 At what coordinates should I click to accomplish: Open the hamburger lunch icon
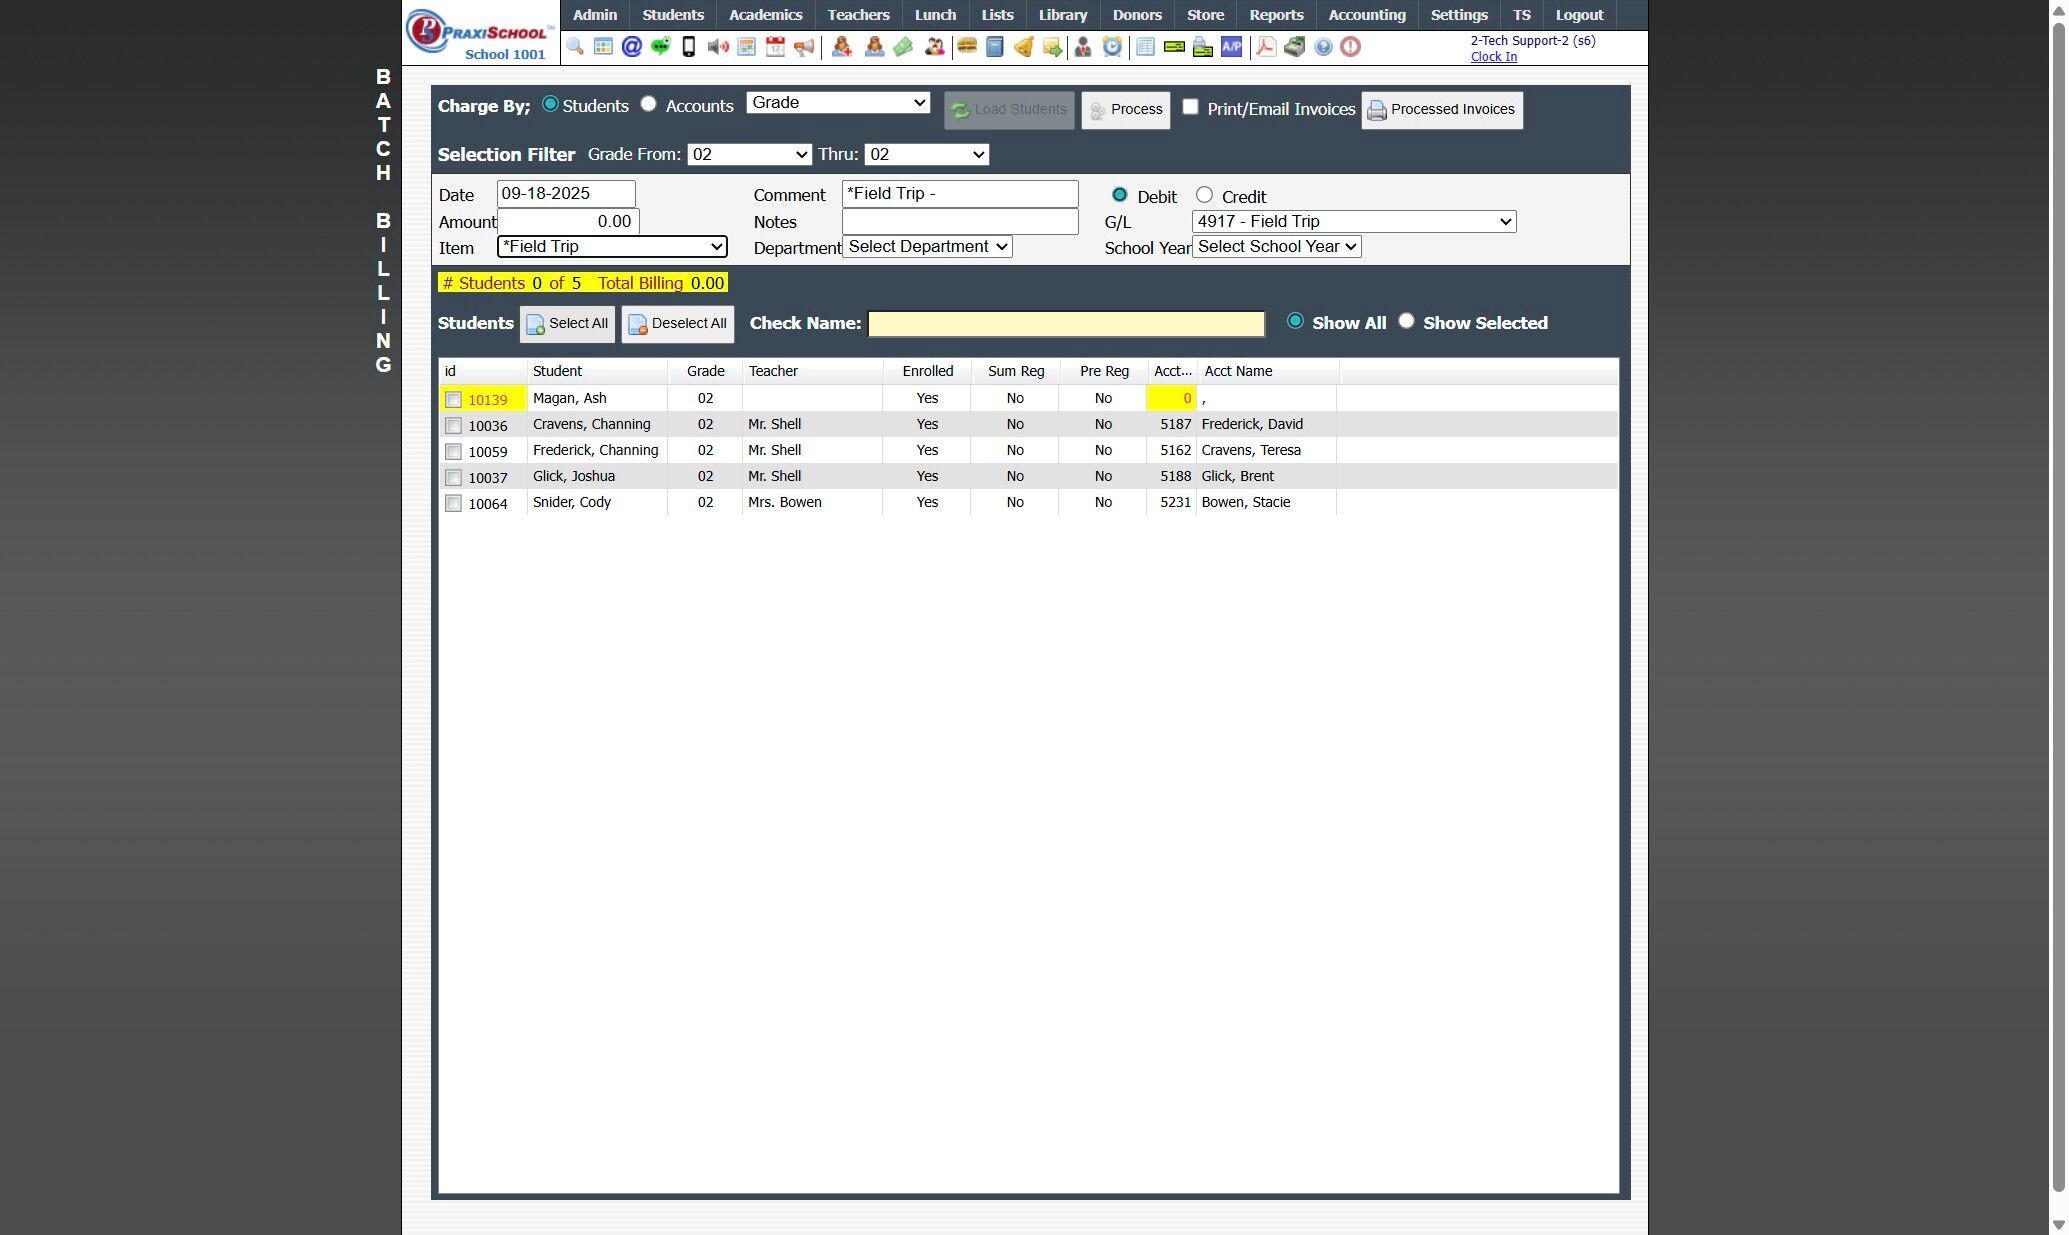[x=966, y=47]
